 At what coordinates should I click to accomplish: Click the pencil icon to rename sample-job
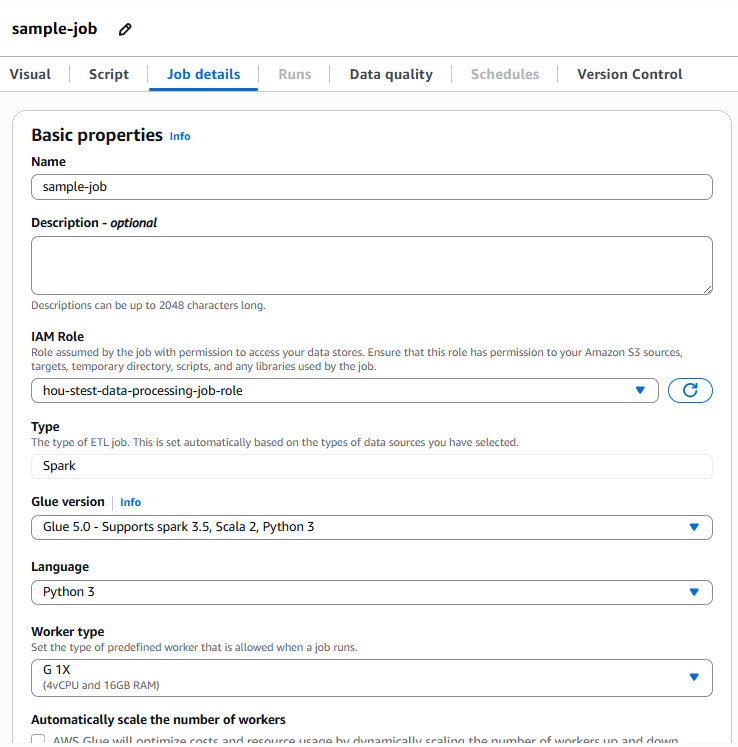pyautogui.click(x=125, y=30)
